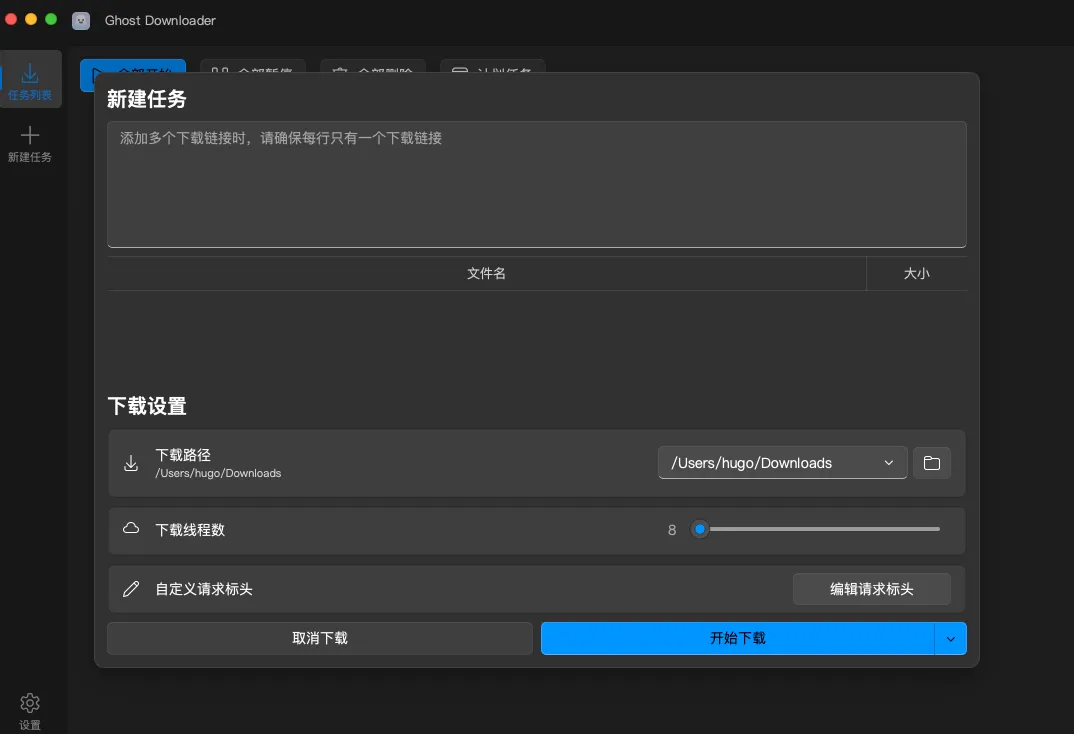The image size is (1074, 734).
Task: Click the 下载线程数 label
Action: 190,530
